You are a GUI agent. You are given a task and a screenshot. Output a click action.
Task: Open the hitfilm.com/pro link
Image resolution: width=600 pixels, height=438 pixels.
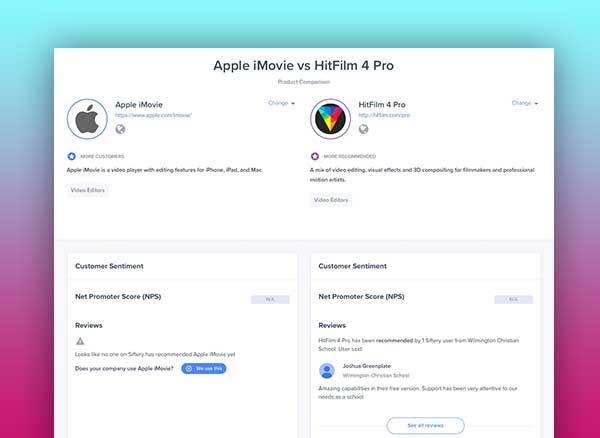pos(384,115)
